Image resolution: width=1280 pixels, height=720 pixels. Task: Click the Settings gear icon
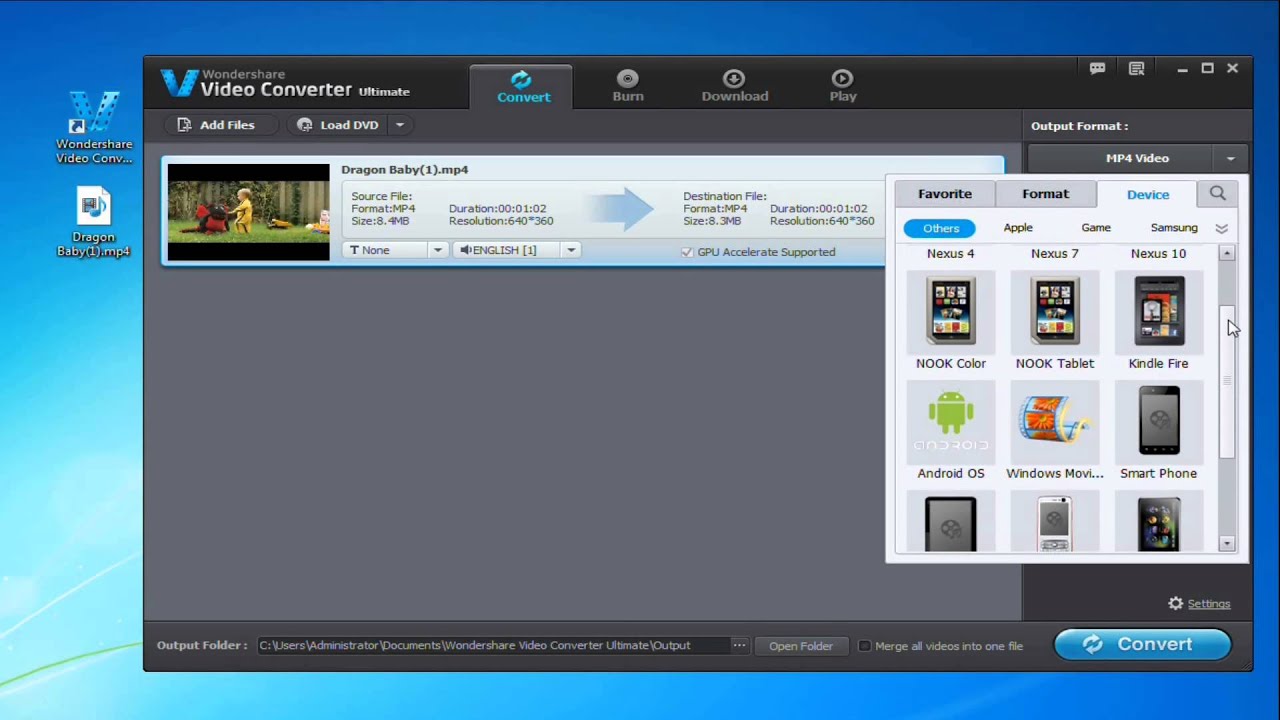coord(1176,603)
